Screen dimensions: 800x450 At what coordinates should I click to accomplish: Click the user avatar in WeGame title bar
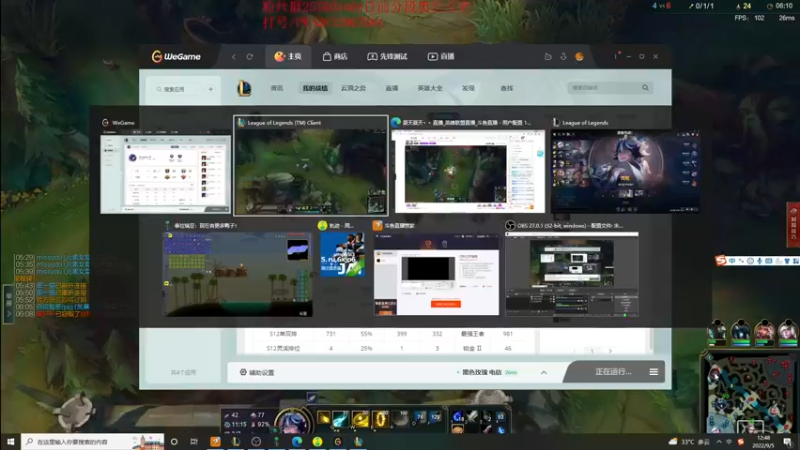pos(580,57)
